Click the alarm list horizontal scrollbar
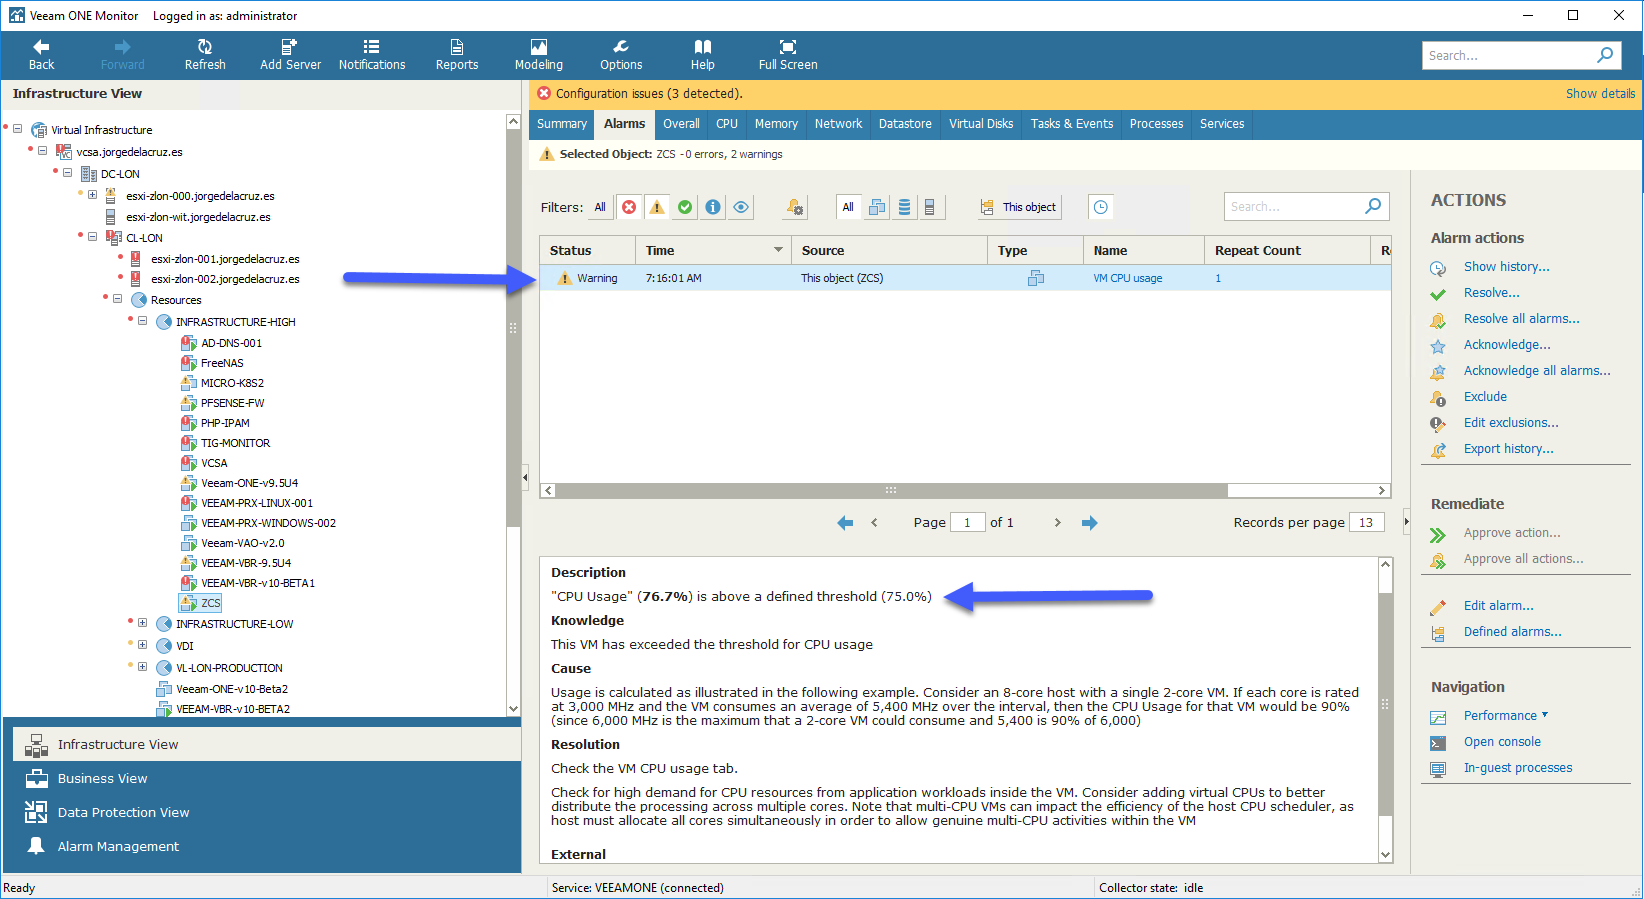 click(x=892, y=490)
